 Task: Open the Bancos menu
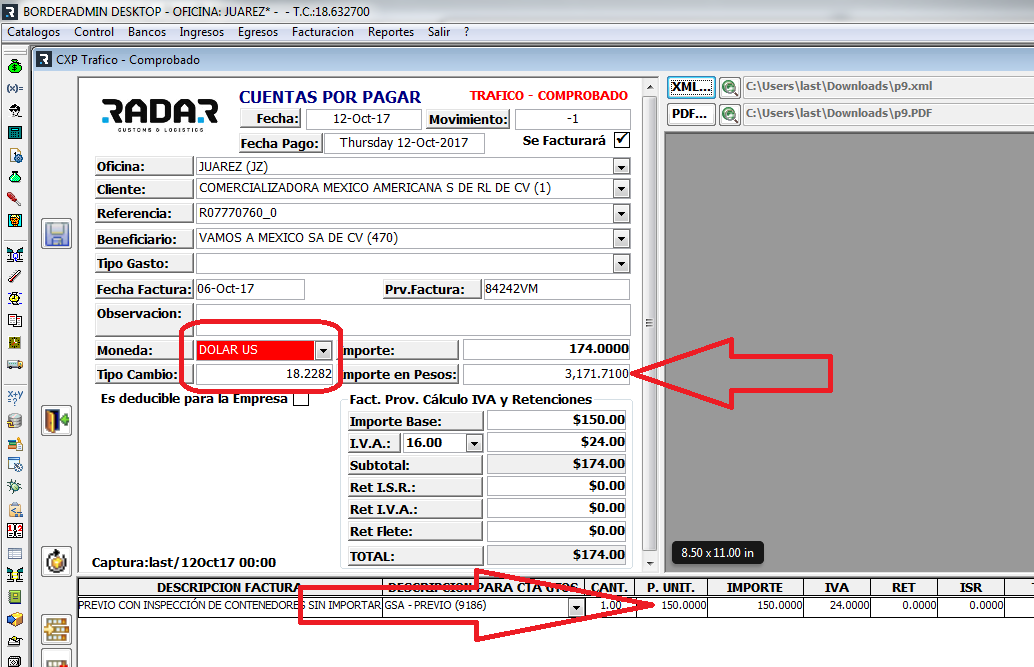point(147,32)
